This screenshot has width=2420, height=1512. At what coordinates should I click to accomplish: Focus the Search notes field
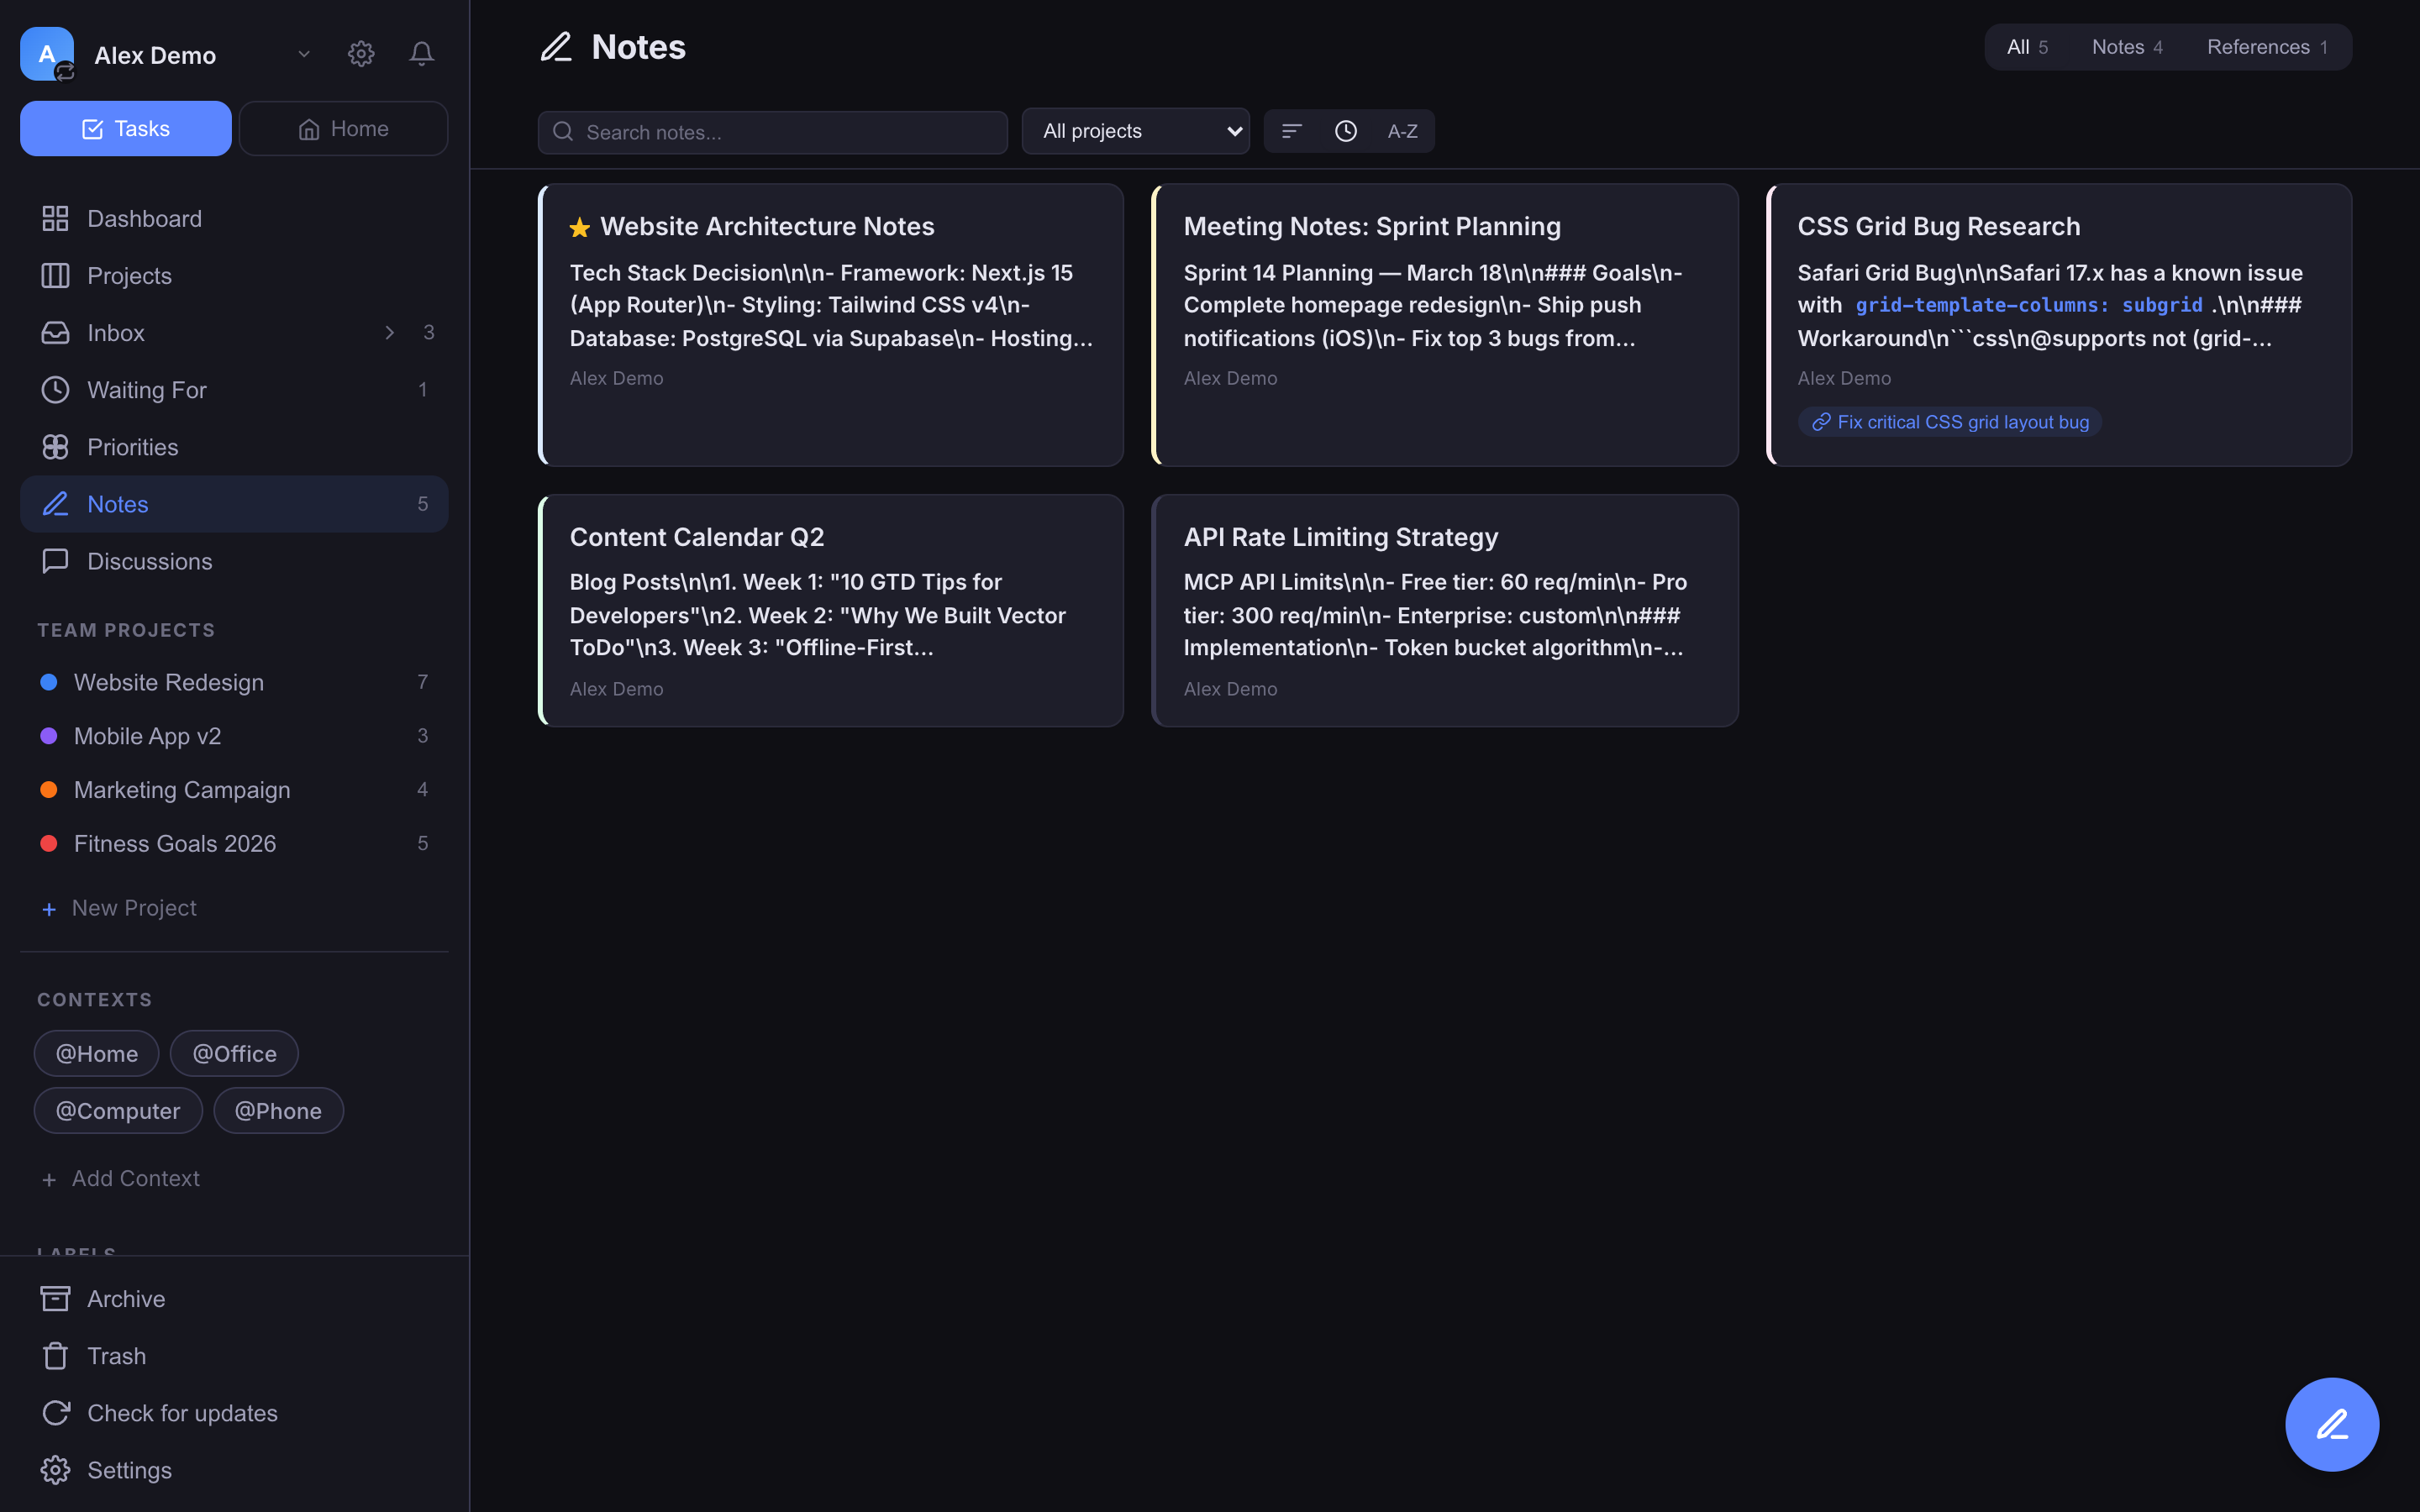[772, 132]
